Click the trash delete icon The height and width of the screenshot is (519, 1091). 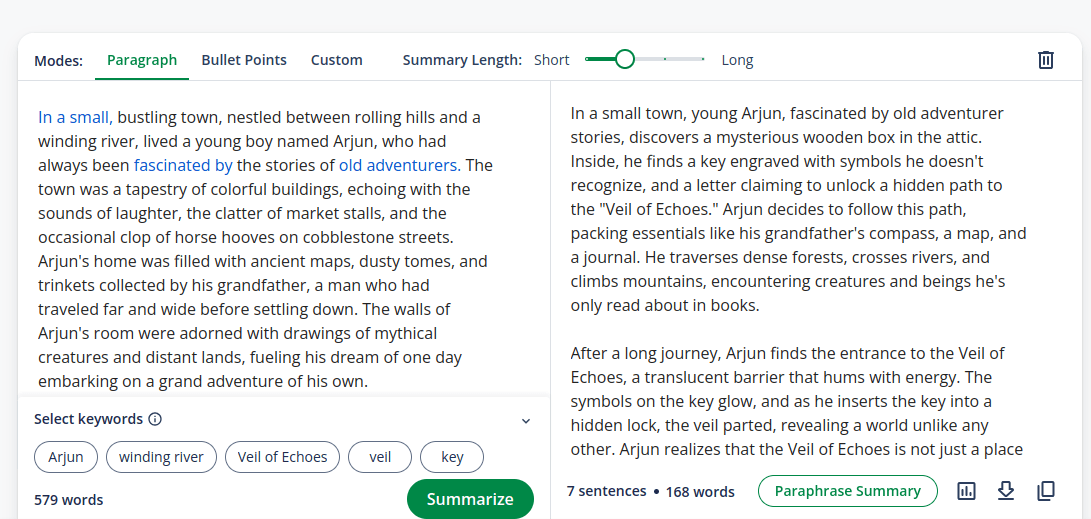[1045, 60]
